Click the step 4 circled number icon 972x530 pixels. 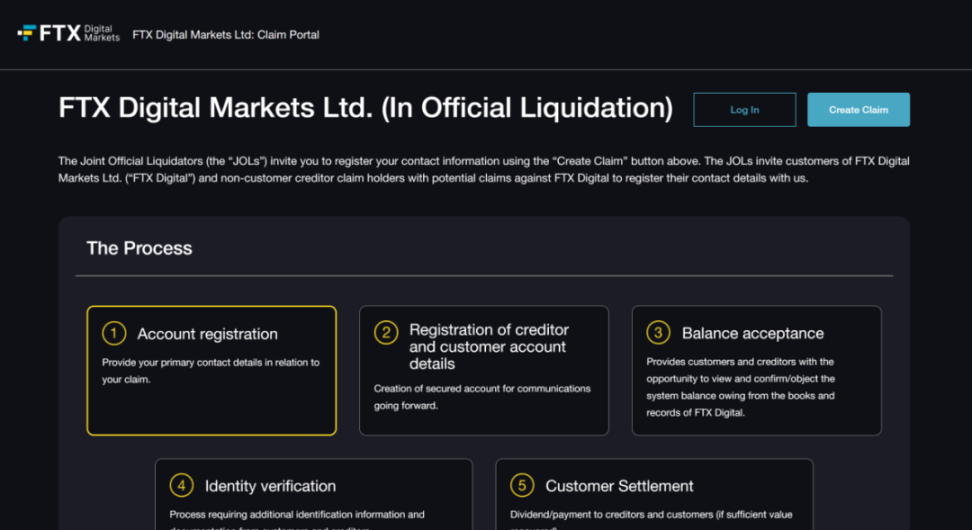point(181,486)
